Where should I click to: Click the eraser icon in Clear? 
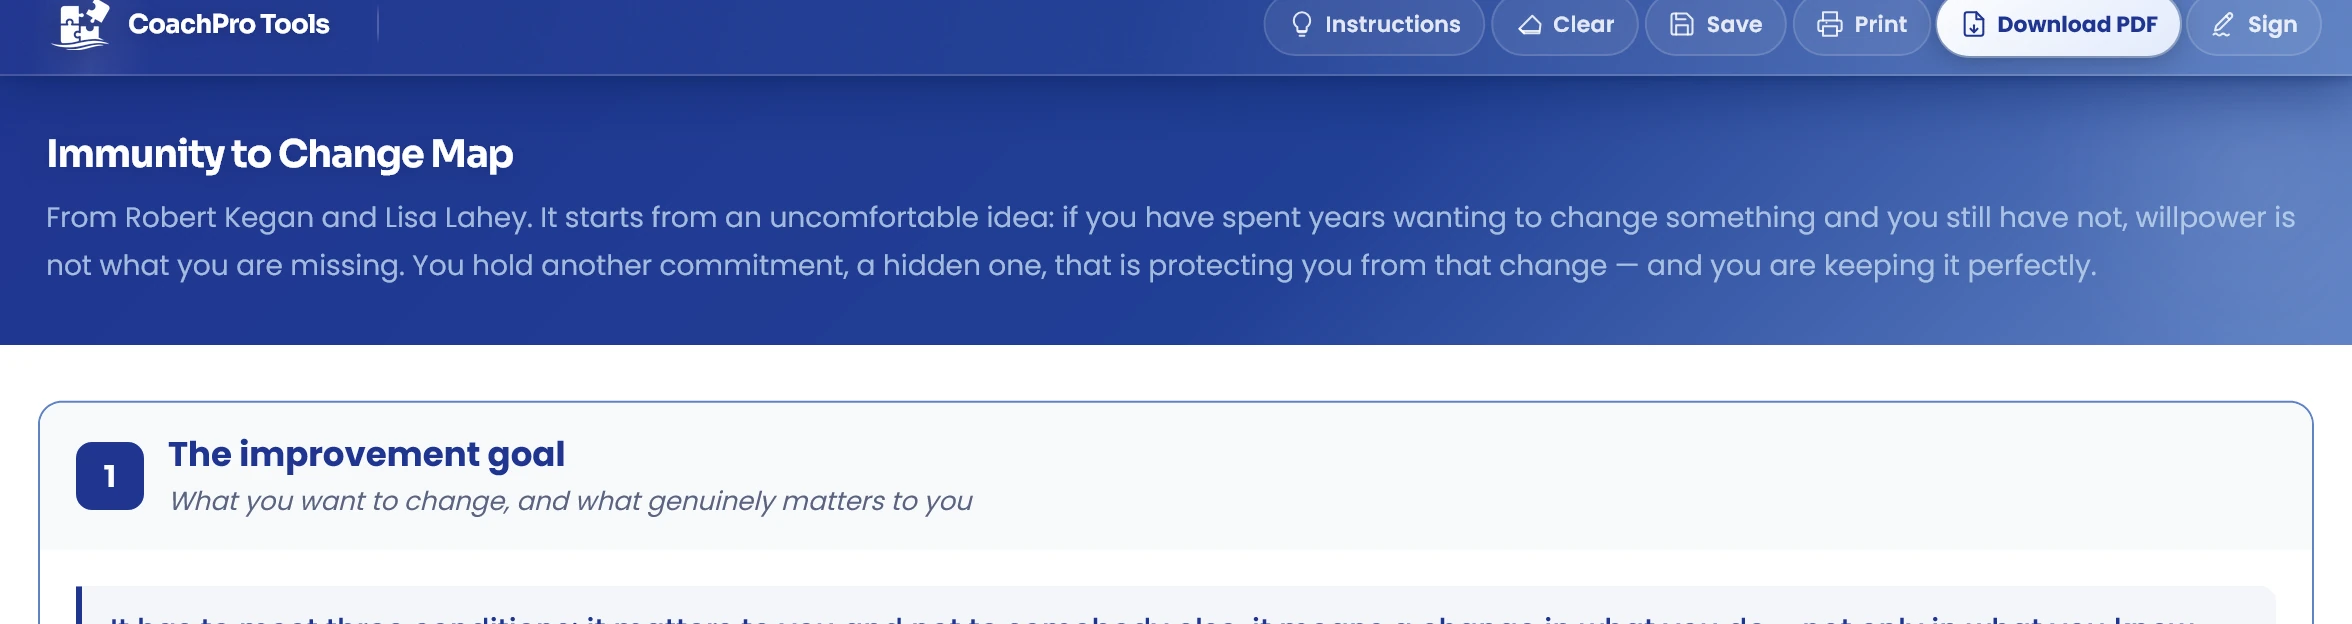coord(1530,24)
